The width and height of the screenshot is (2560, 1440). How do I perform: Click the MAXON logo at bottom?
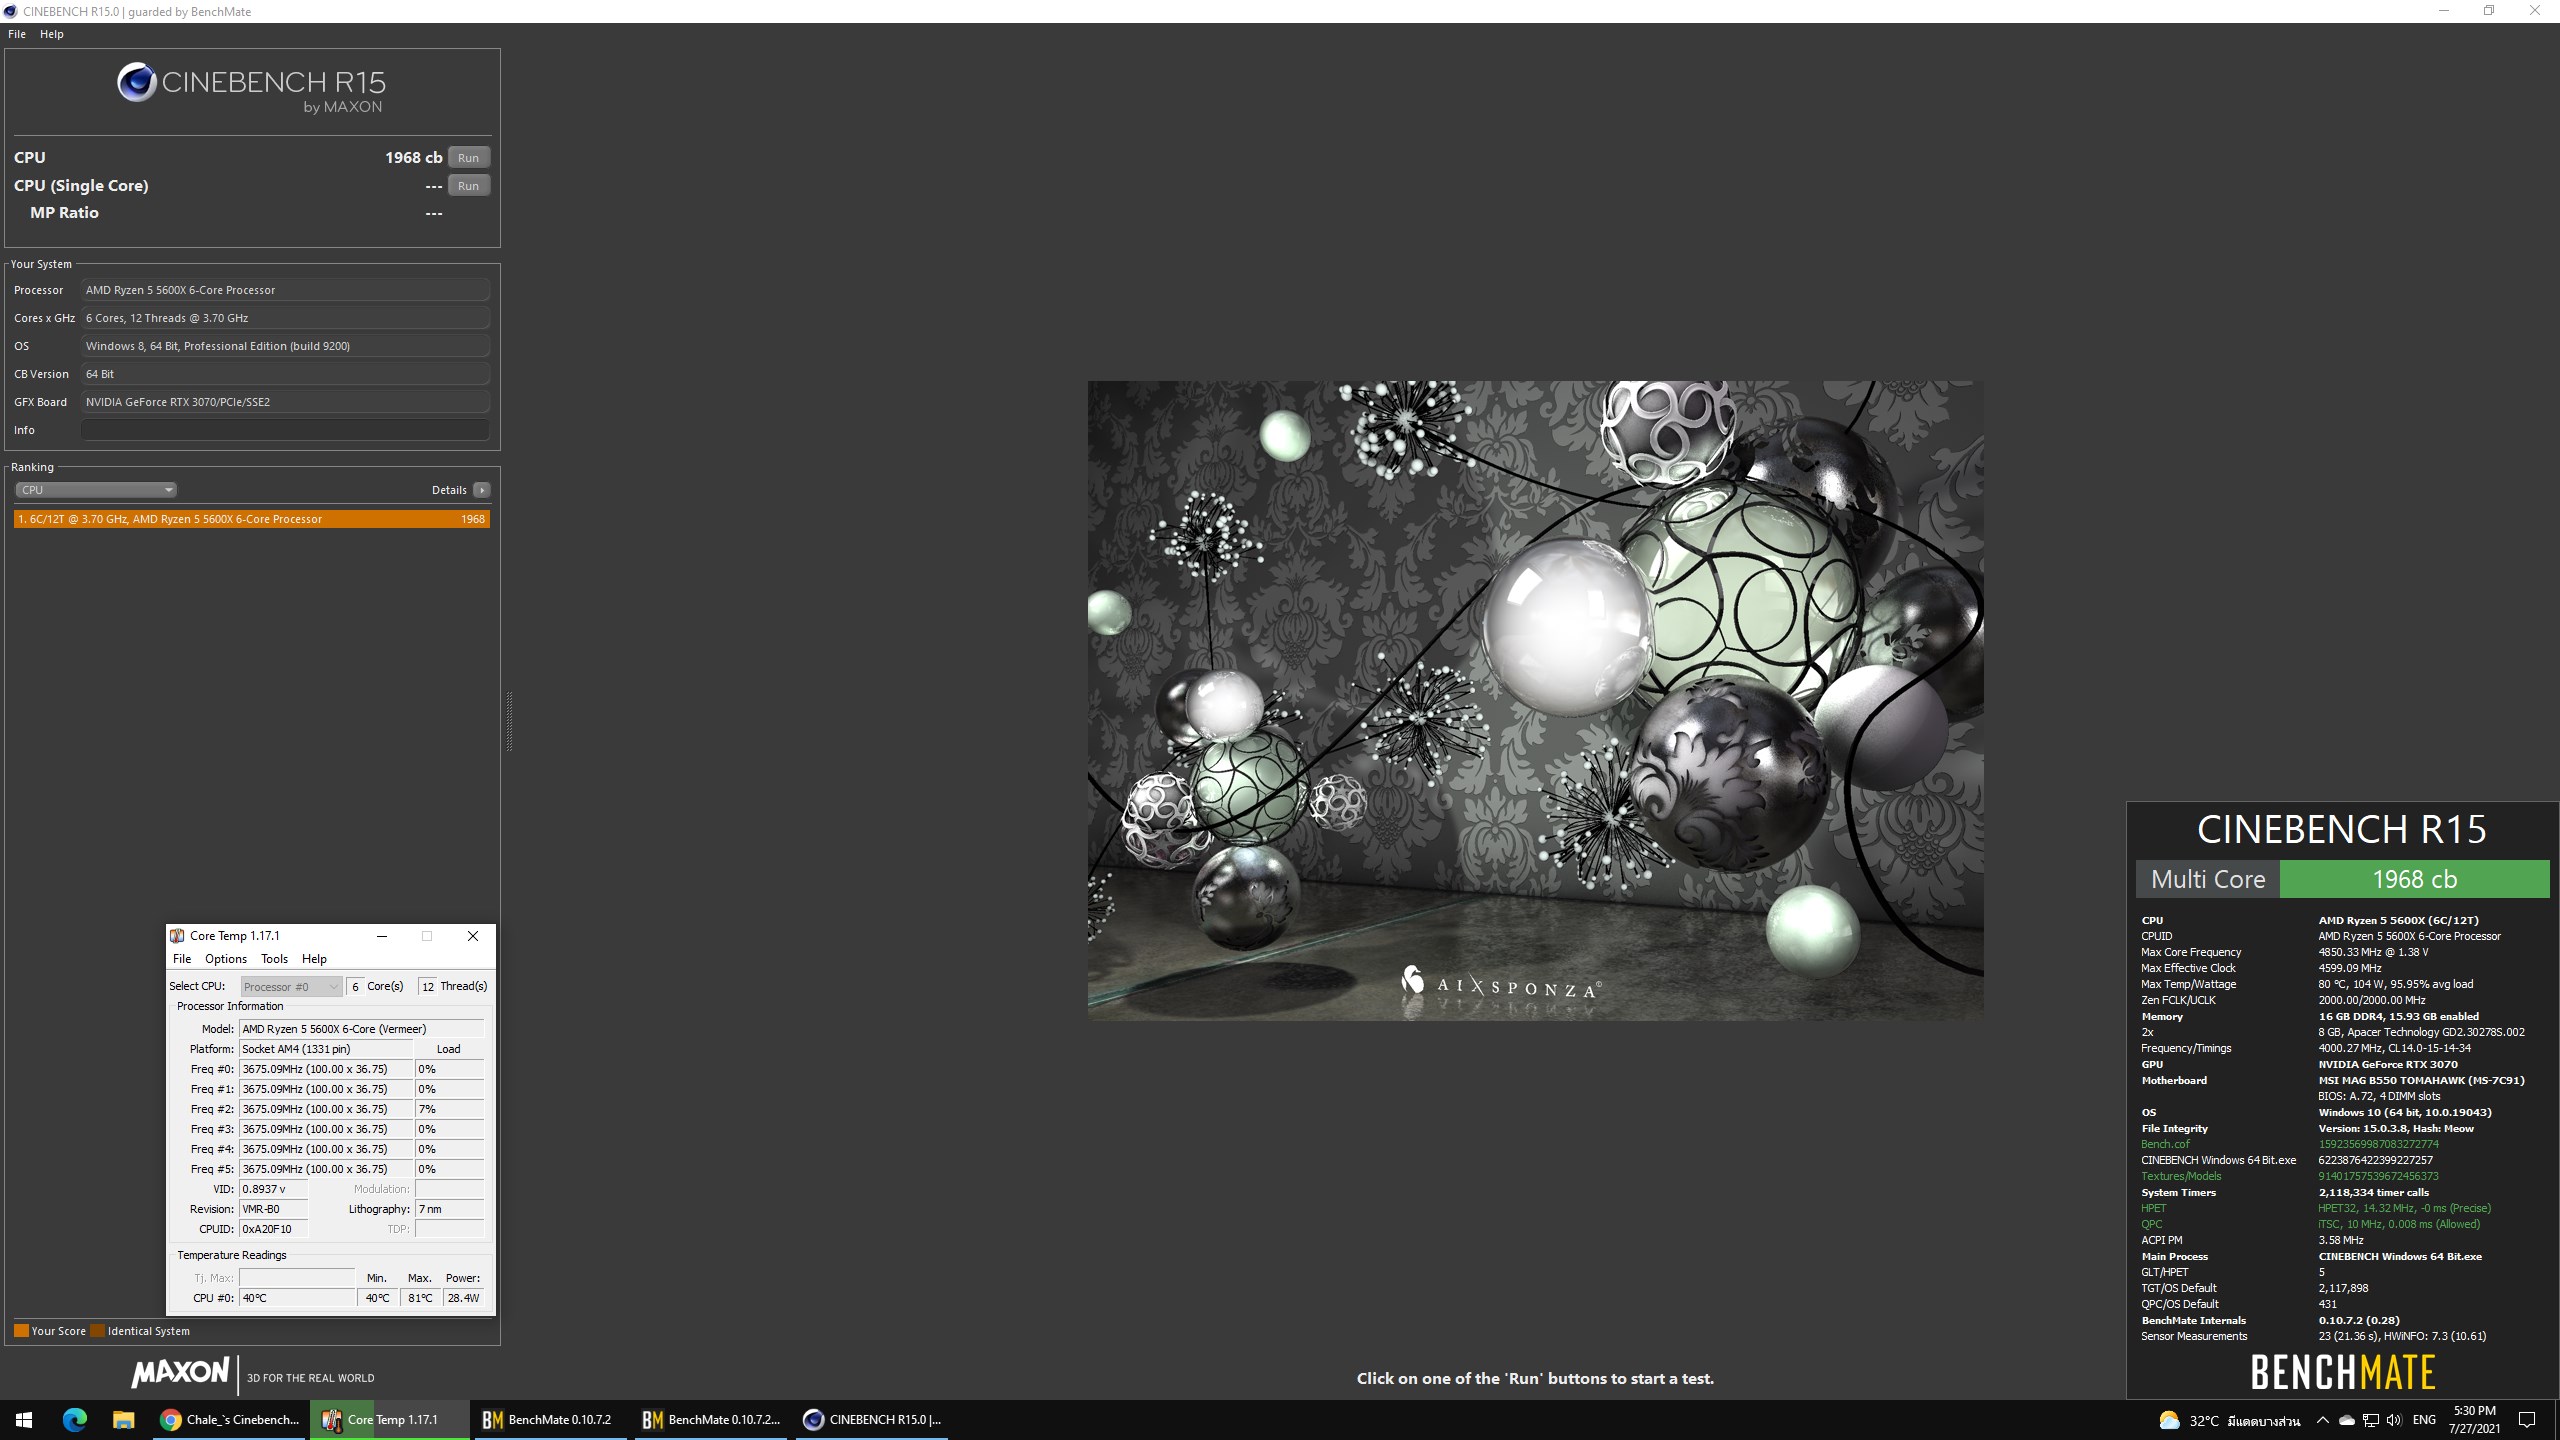(x=181, y=1373)
